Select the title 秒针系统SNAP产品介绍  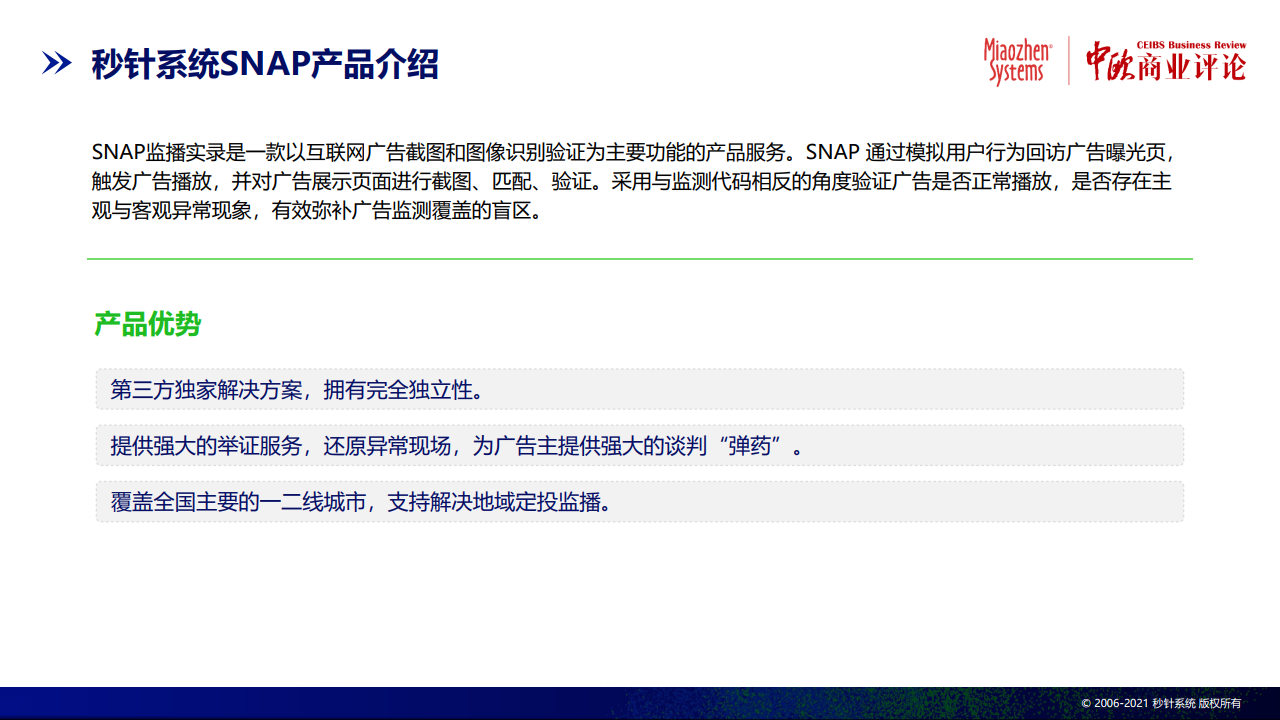265,64
